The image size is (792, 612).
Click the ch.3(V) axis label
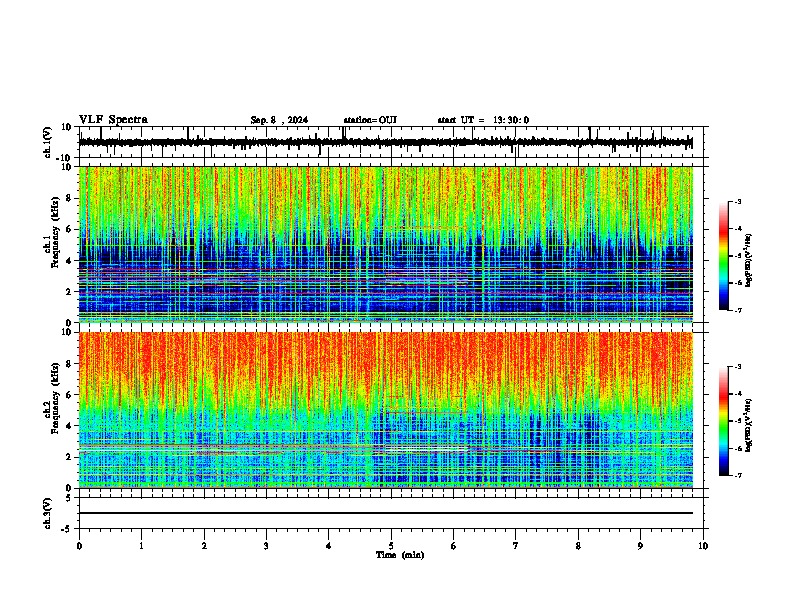point(48,513)
